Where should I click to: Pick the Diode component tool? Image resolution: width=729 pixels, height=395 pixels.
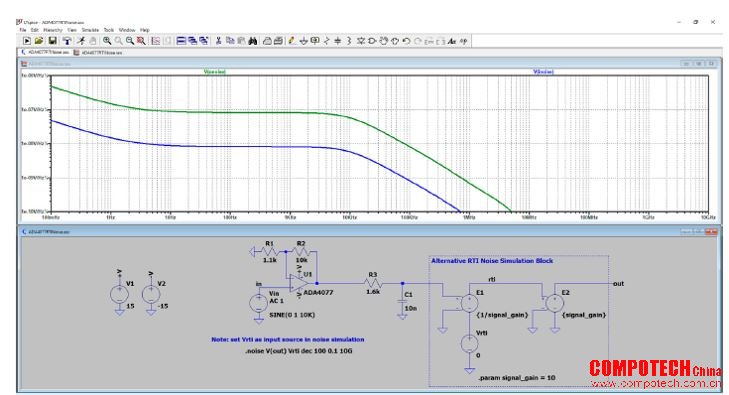click(360, 41)
